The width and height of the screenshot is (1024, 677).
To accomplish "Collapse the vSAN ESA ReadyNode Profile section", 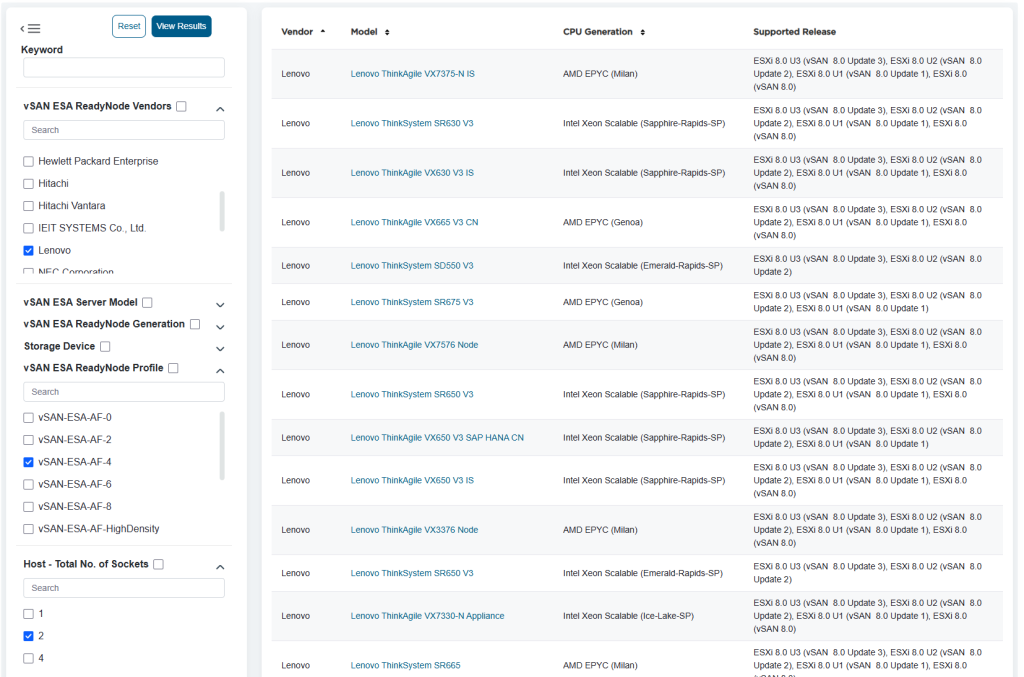I will pos(220,371).
